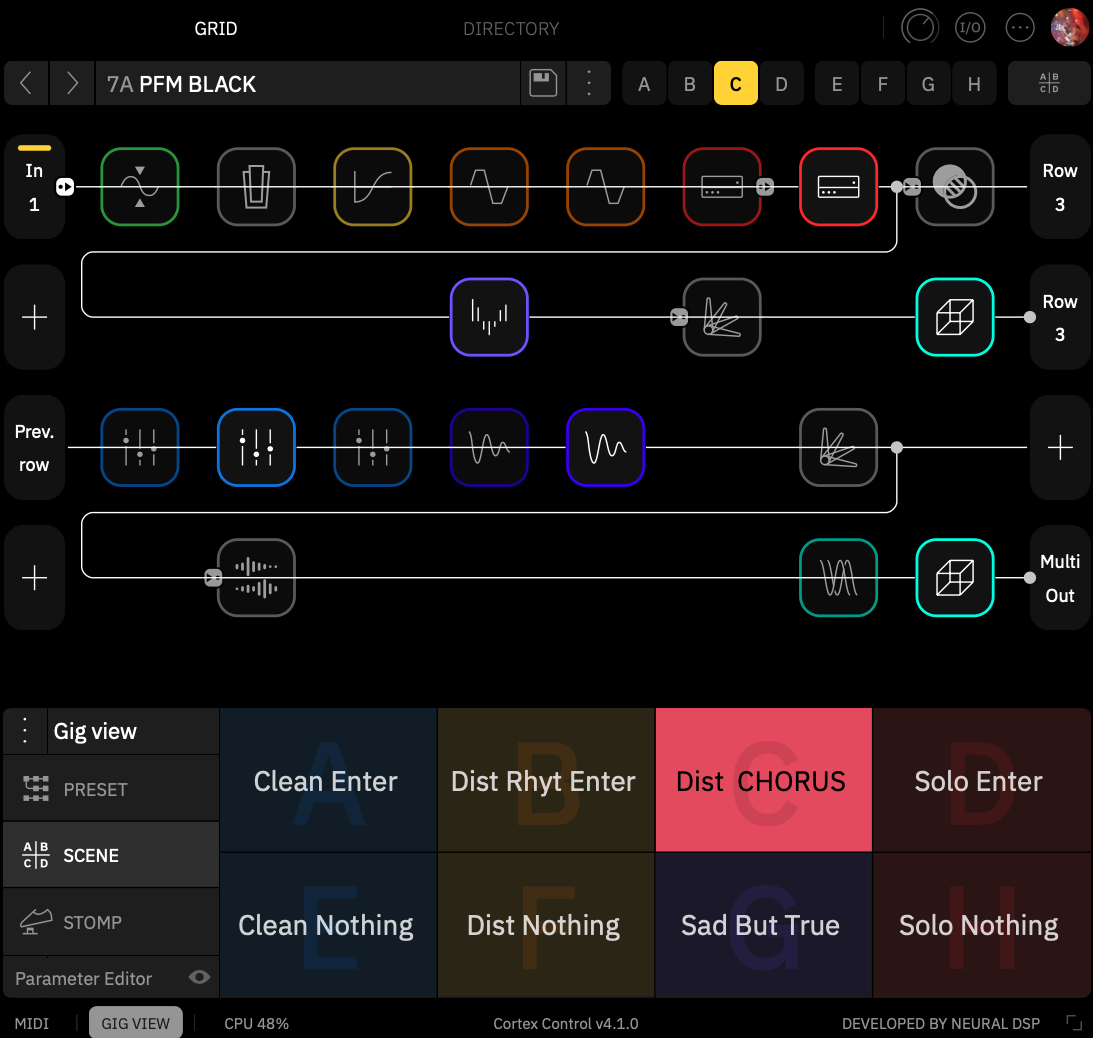This screenshot has width=1093, height=1038.
Task: Select the yellow compressor curve block
Action: coord(372,187)
